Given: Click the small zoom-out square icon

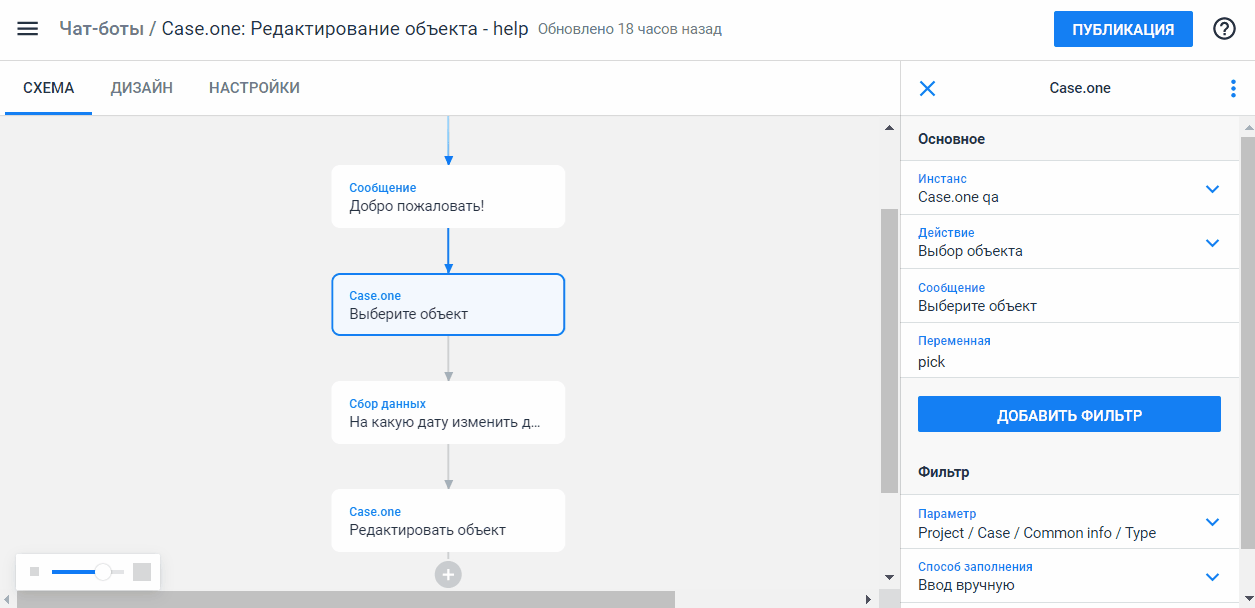Looking at the screenshot, I should coord(34,572).
